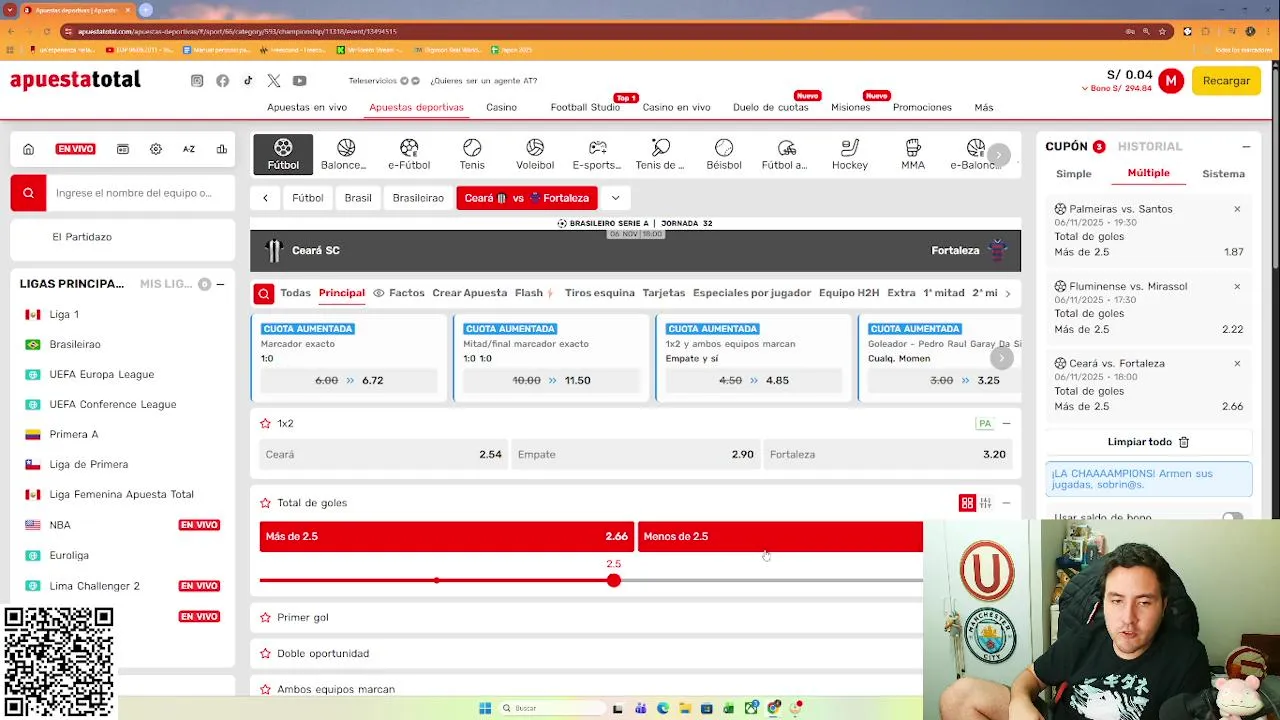Select the E-sports icon
Image resolution: width=1280 pixels, height=720 pixels.
coord(597,154)
